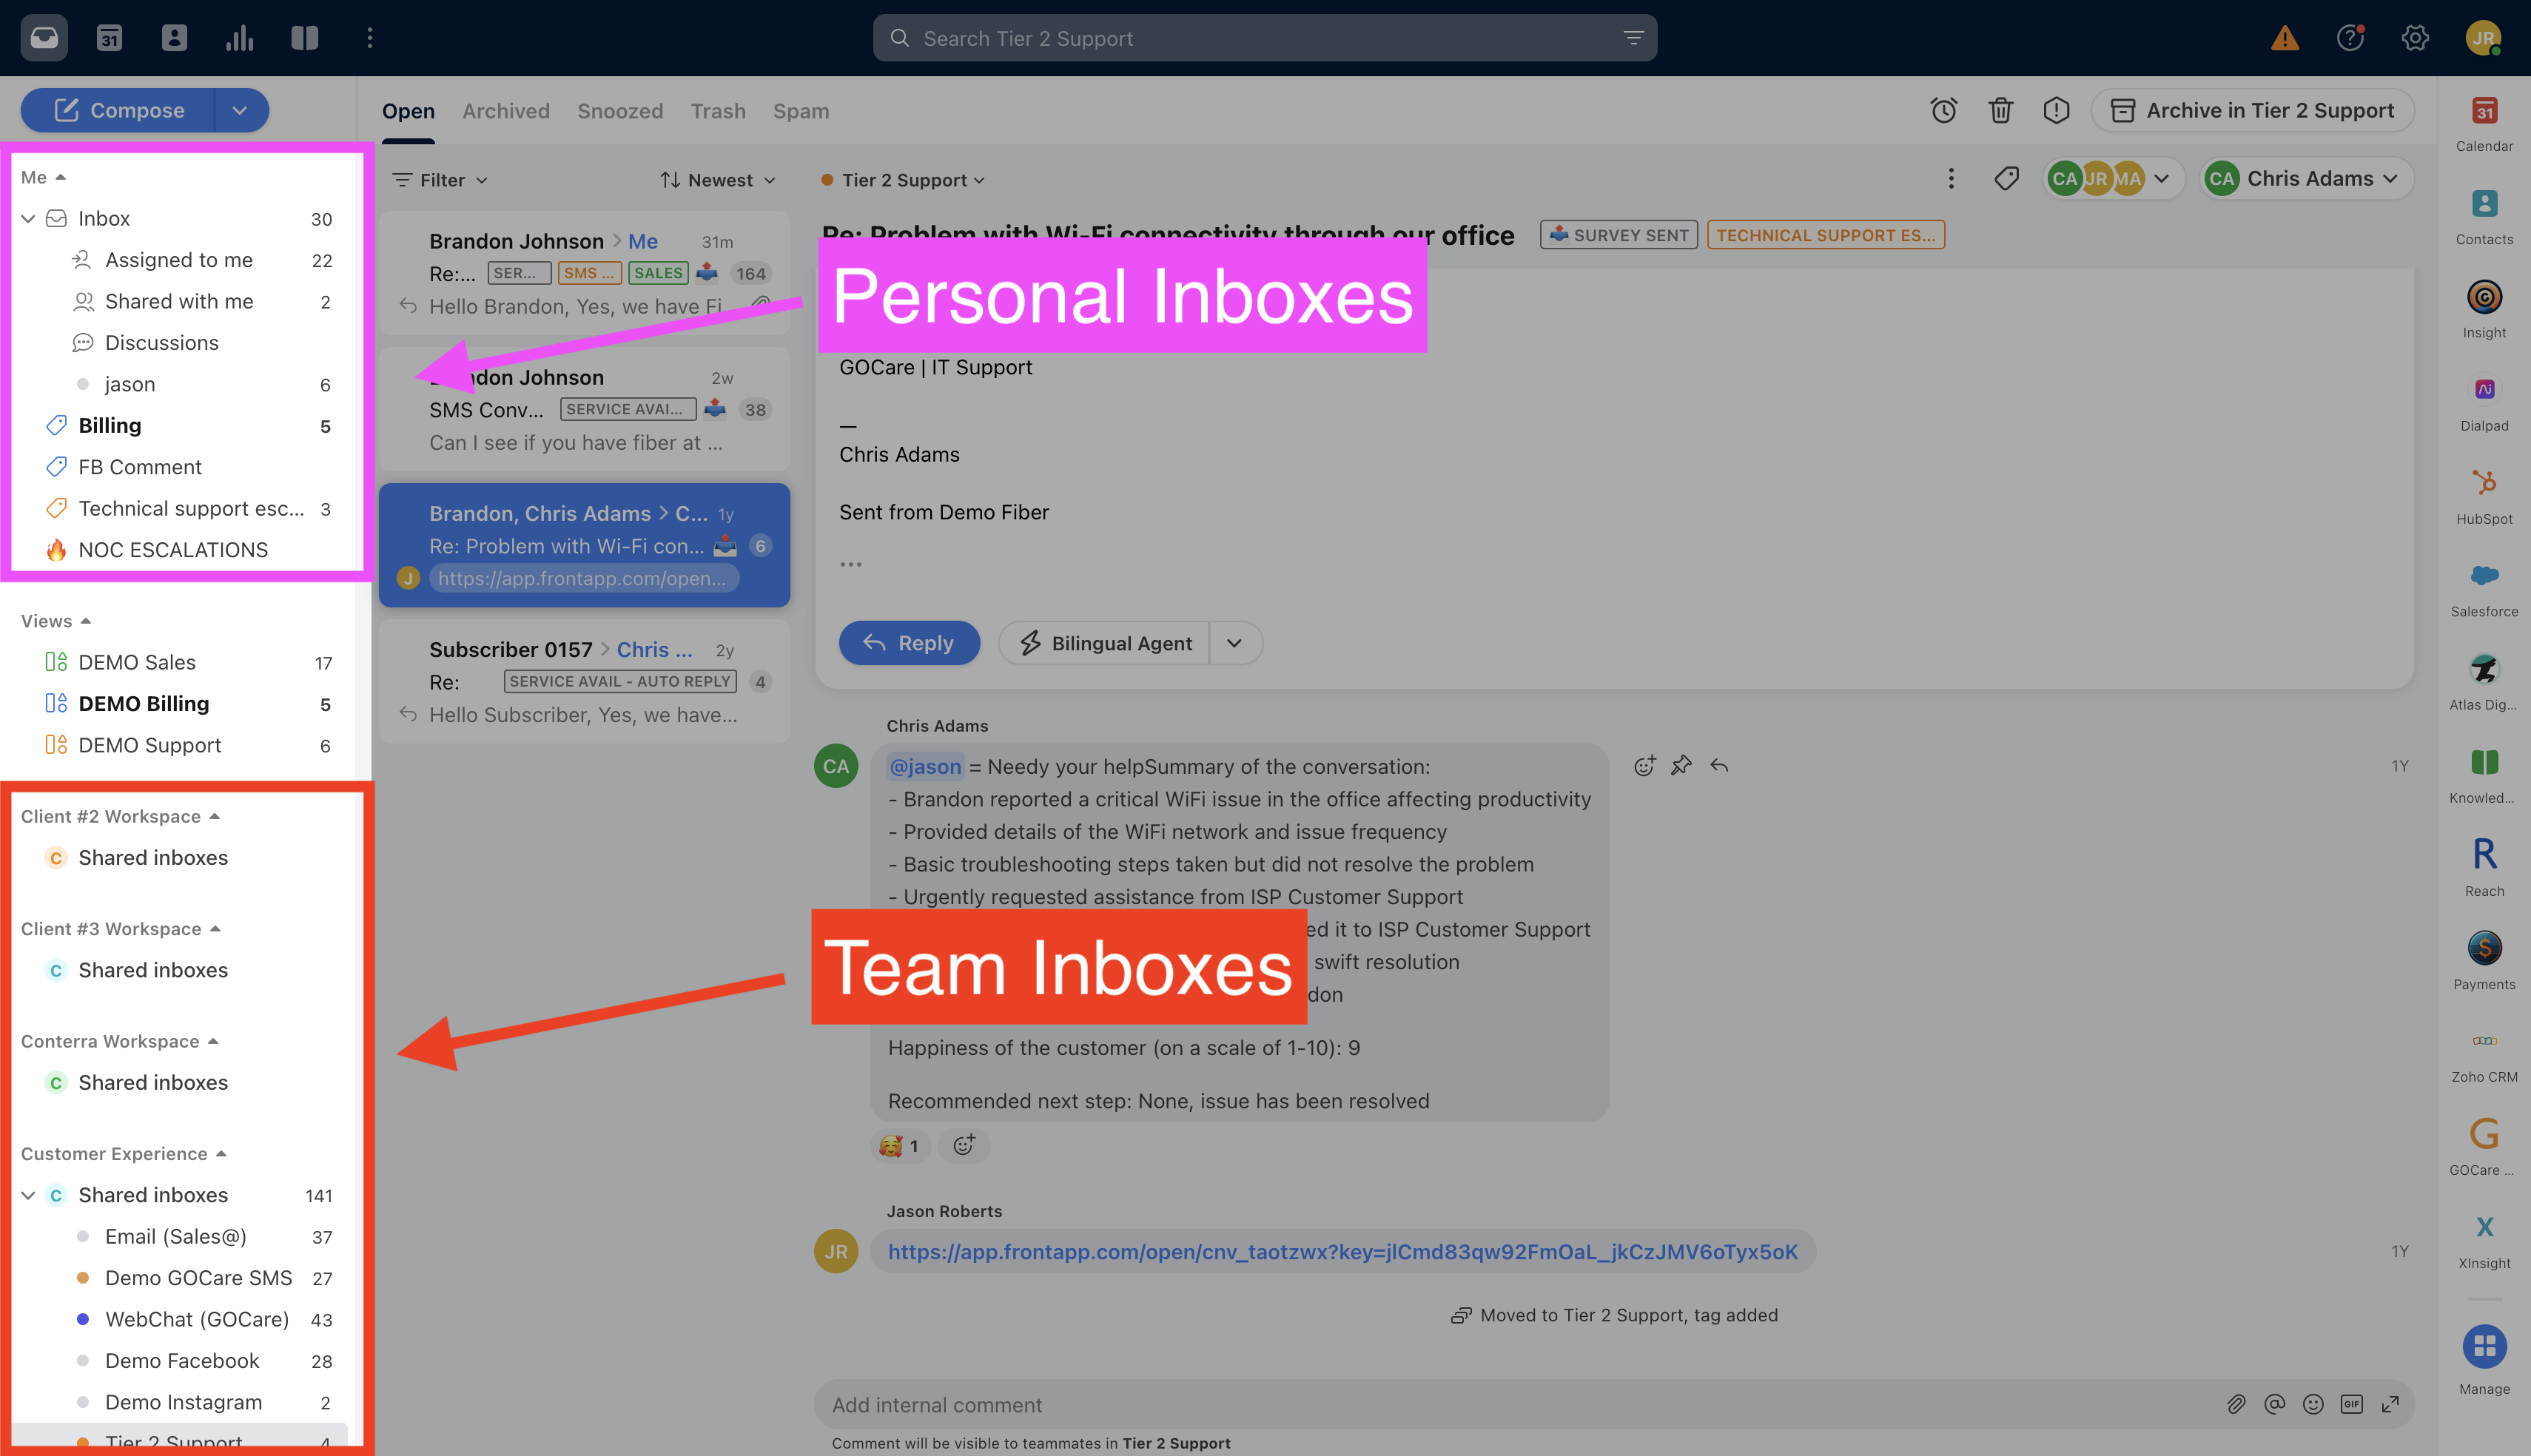Screen dimensions: 2531x1456
Task: Click the Search Tier 2 Support field
Action: click(x=1265, y=38)
